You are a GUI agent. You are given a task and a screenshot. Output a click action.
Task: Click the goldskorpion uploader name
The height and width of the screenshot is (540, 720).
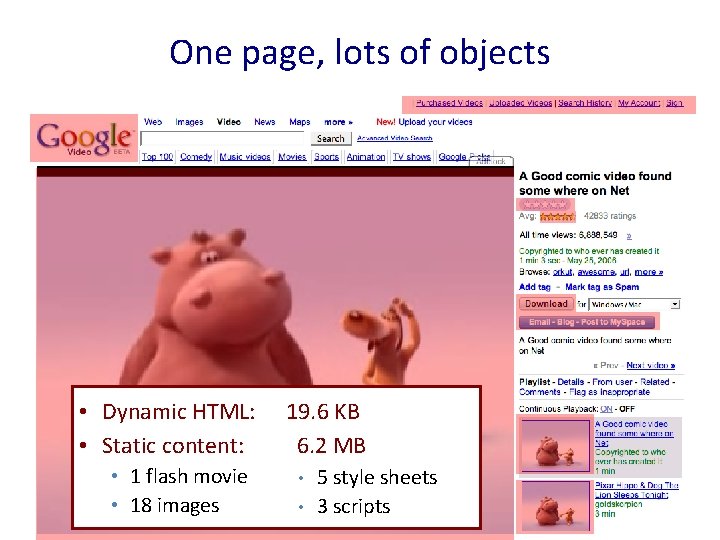coord(619,504)
